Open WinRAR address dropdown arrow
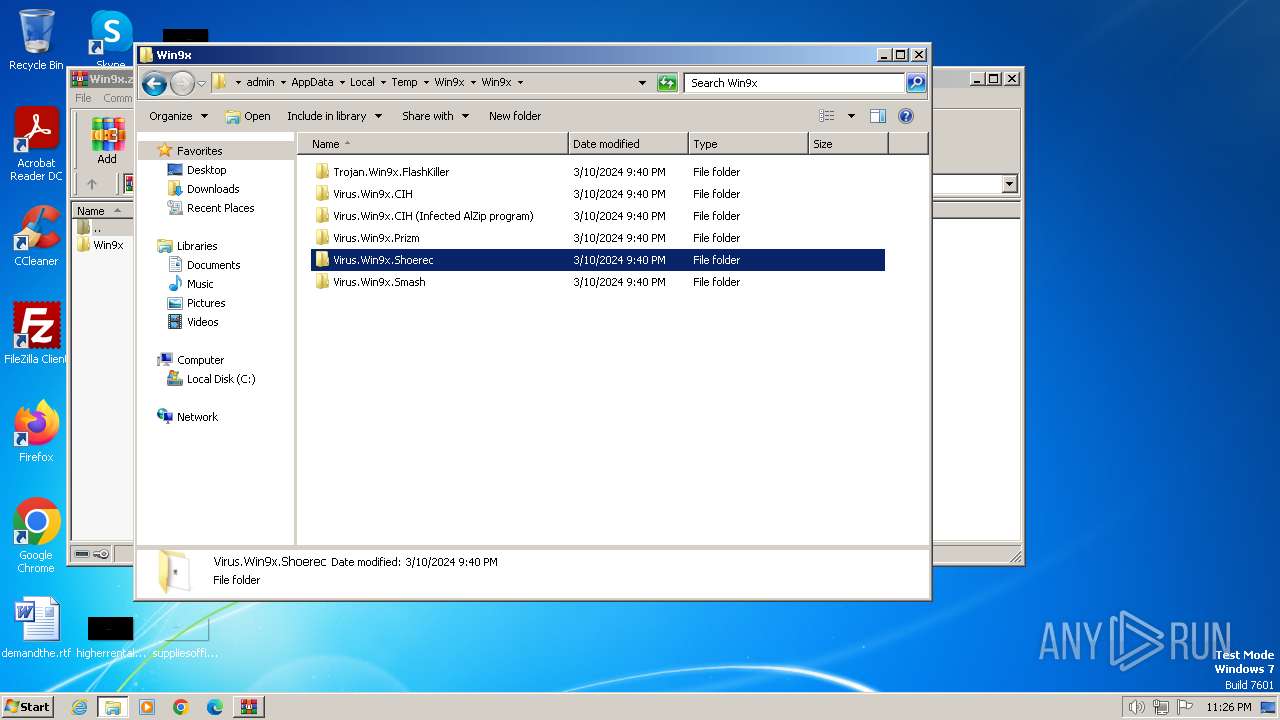1280x720 pixels. pyautogui.click(x=1009, y=184)
